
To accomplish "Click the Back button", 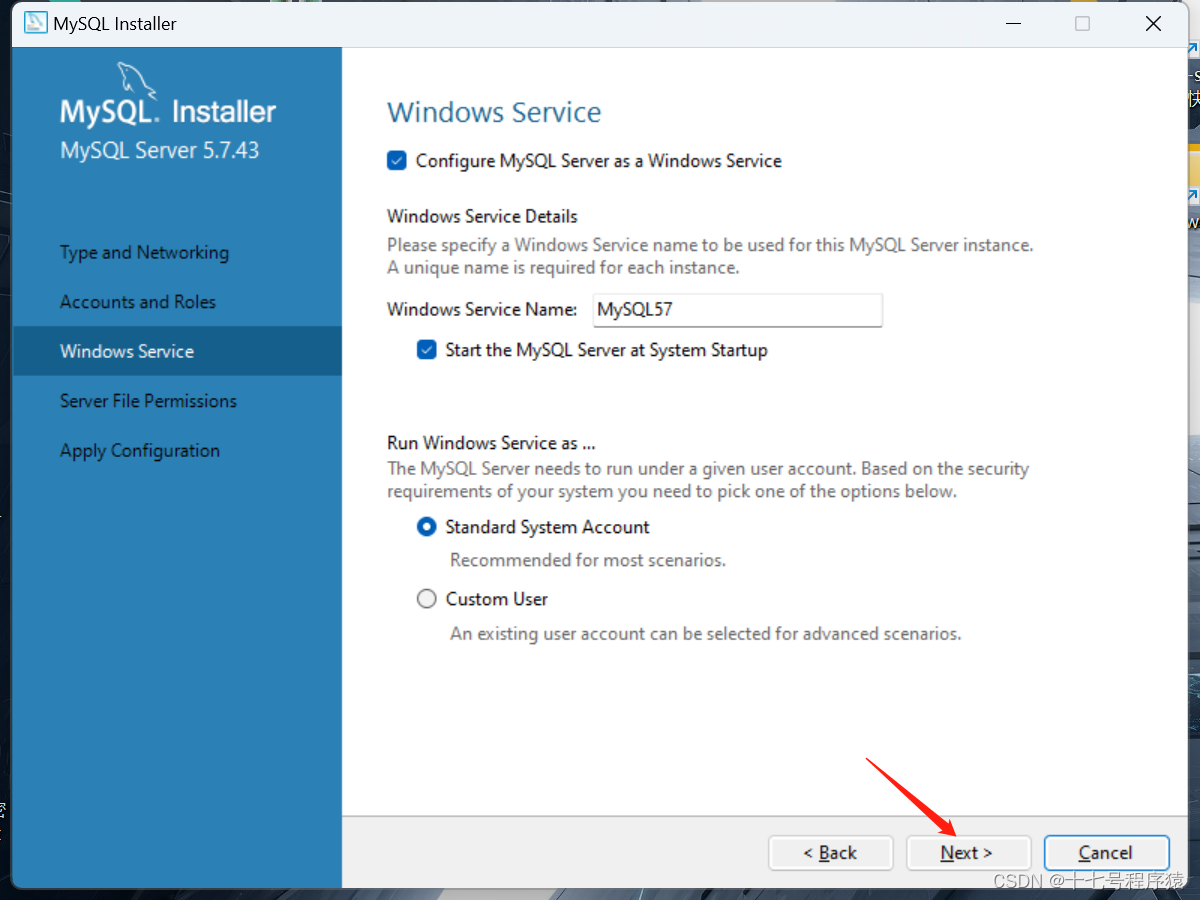I will (x=830, y=853).
